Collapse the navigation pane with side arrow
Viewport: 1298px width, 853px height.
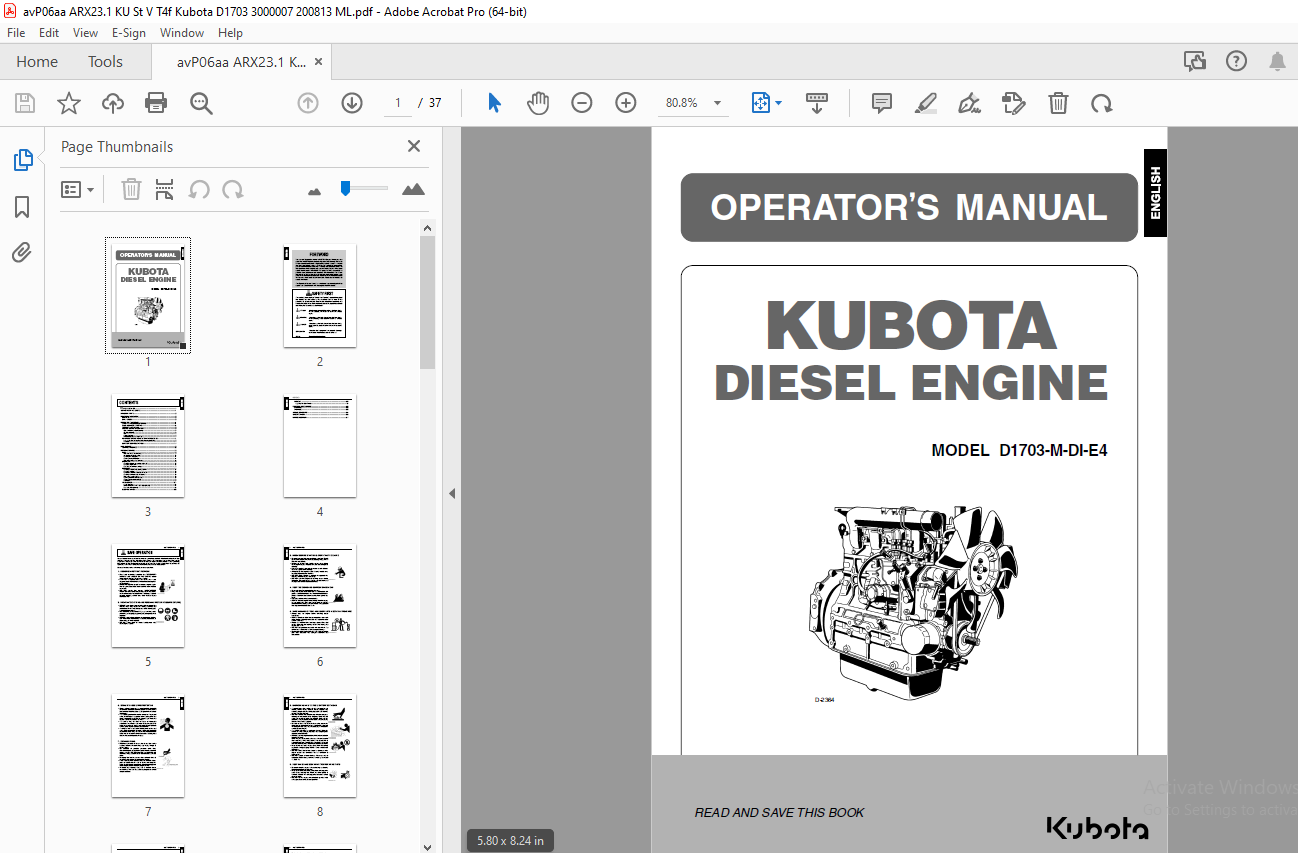pyautogui.click(x=451, y=493)
